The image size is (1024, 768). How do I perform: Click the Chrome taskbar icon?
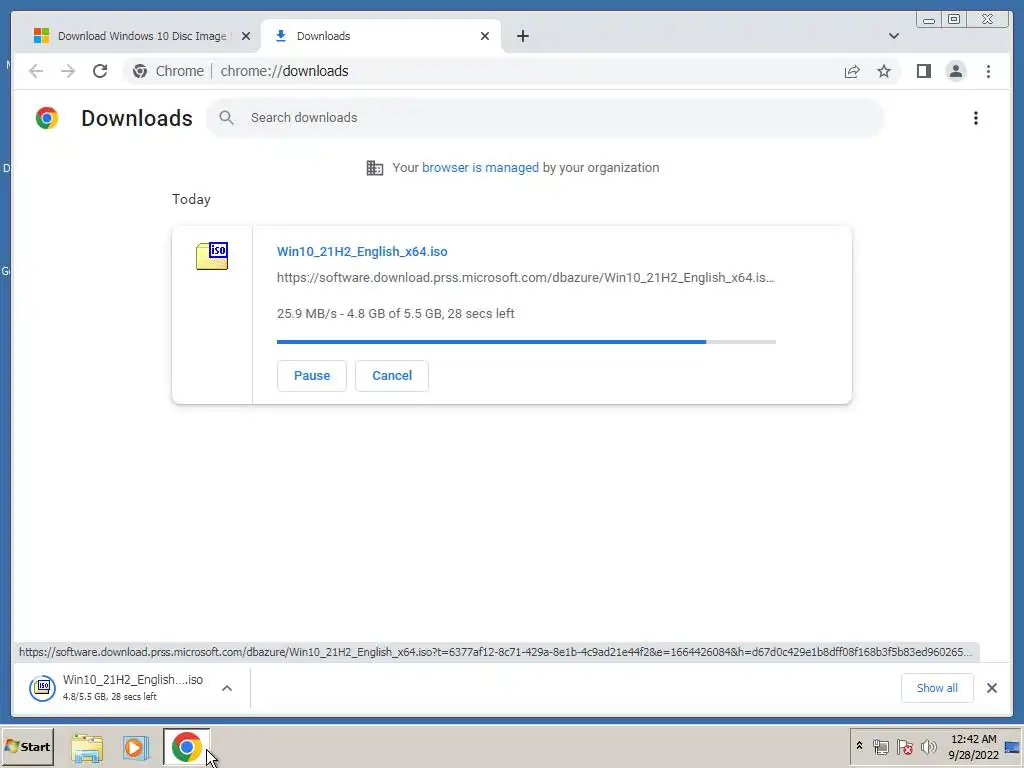tap(186, 747)
